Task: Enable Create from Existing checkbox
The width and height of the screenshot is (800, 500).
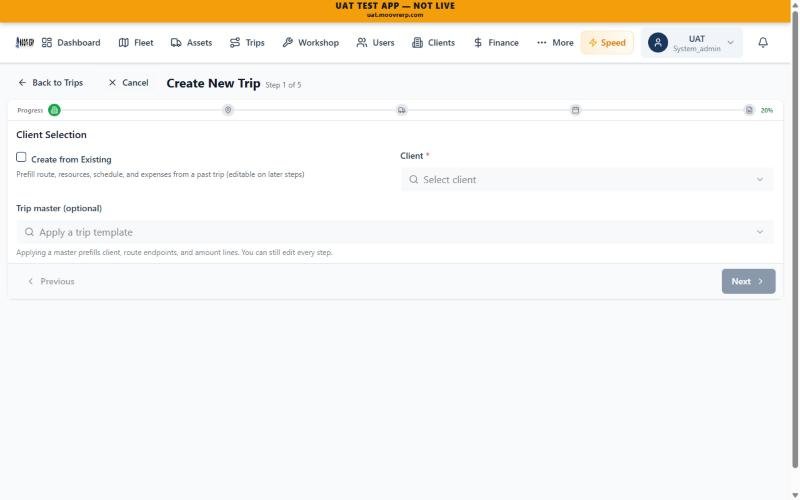Action: (x=21, y=157)
